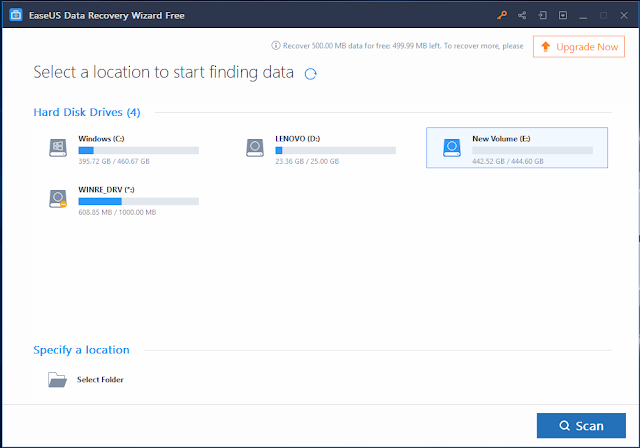Click the refresh drives spinner icon
Screen dimensions: 640x448
311,74
